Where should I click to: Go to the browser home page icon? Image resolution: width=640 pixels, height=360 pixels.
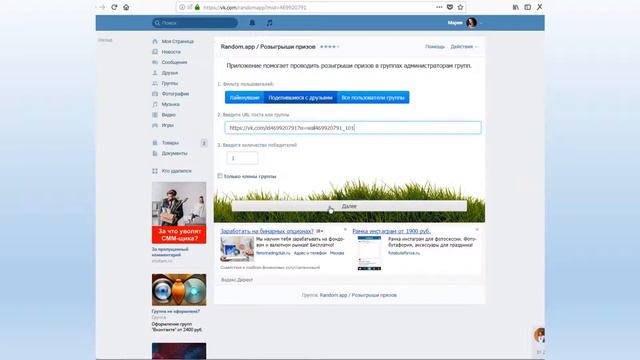[x=126, y=7]
